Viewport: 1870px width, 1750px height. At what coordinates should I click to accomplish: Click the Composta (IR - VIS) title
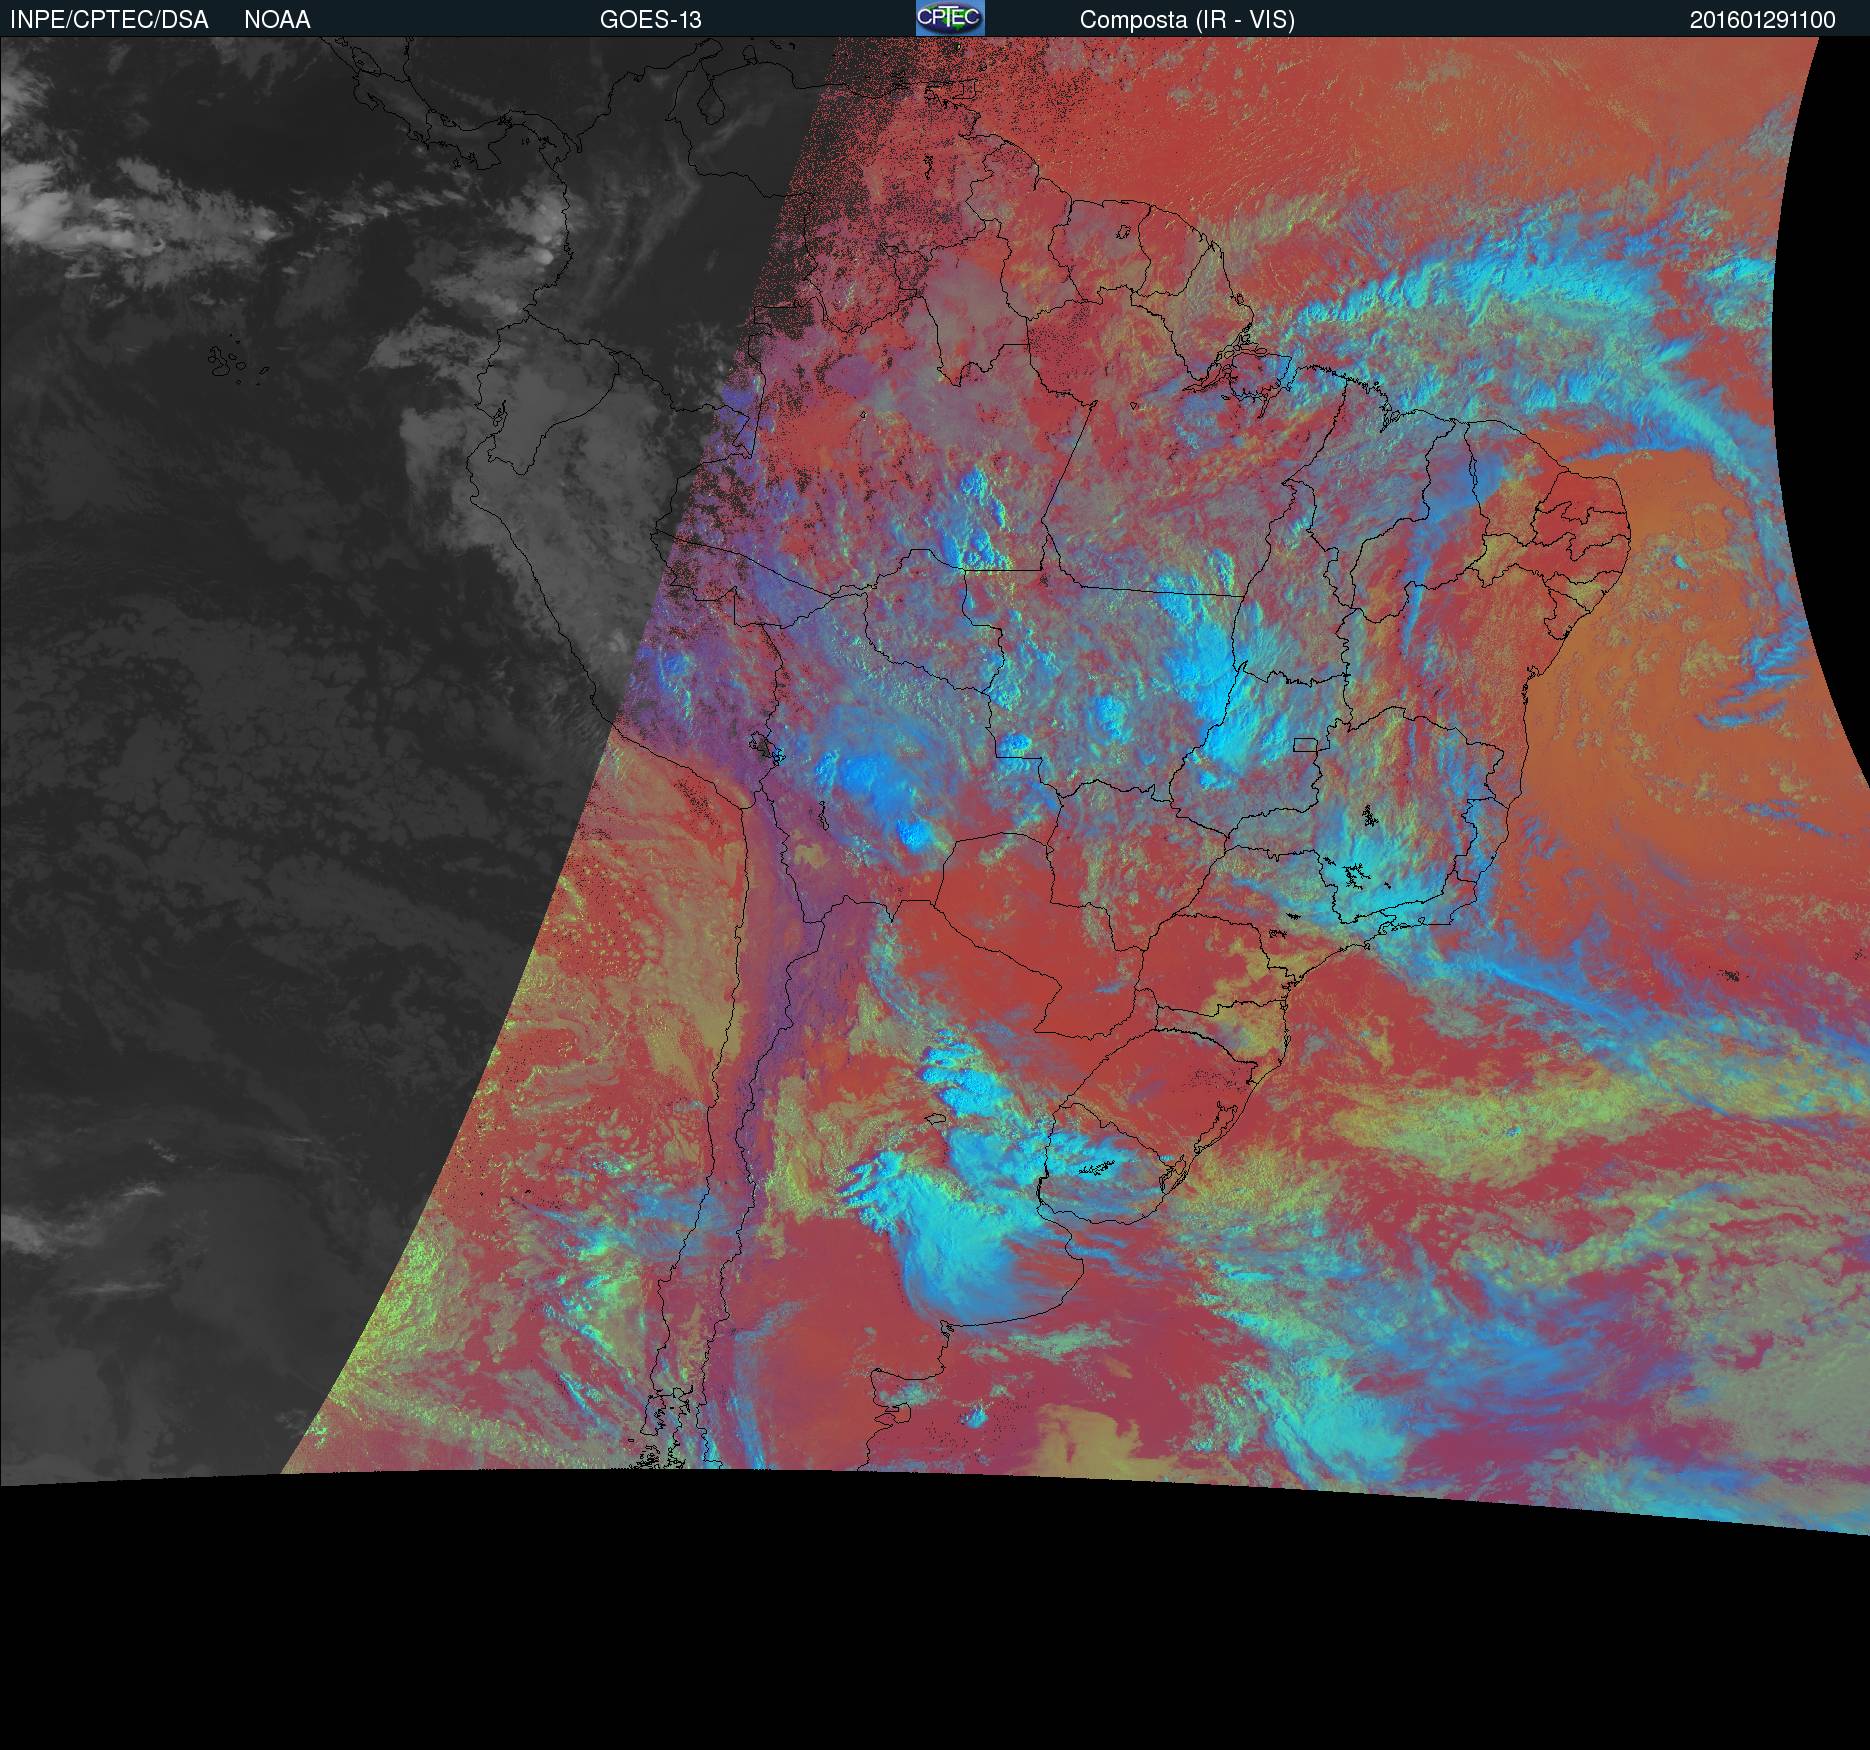tap(1187, 20)
